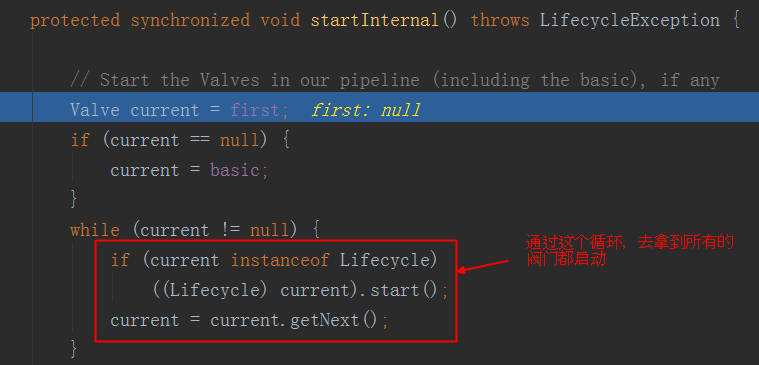
Task: Click the startInternal method name
Action: click(375, 20)
